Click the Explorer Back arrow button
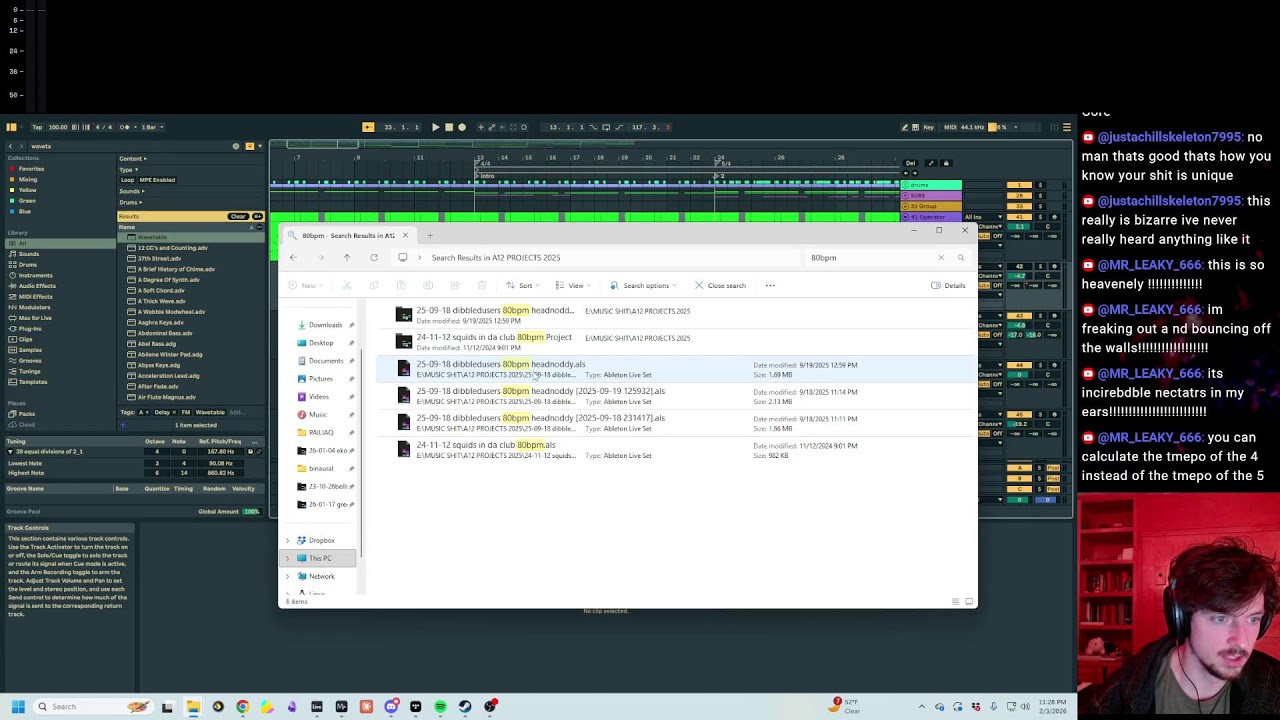The height and width of the screenshot is (720, 1280). pos(293,258)
